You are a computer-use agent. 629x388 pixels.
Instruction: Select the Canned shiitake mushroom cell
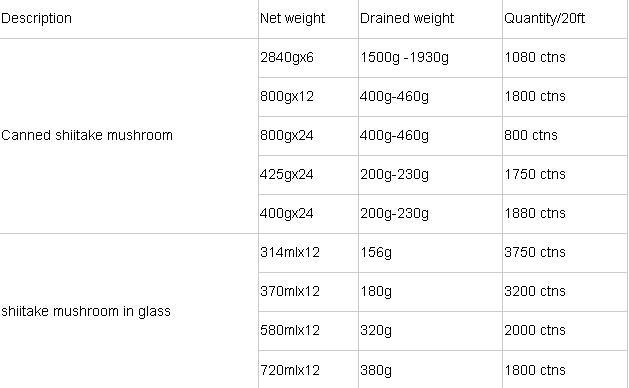tap(129, 136)
